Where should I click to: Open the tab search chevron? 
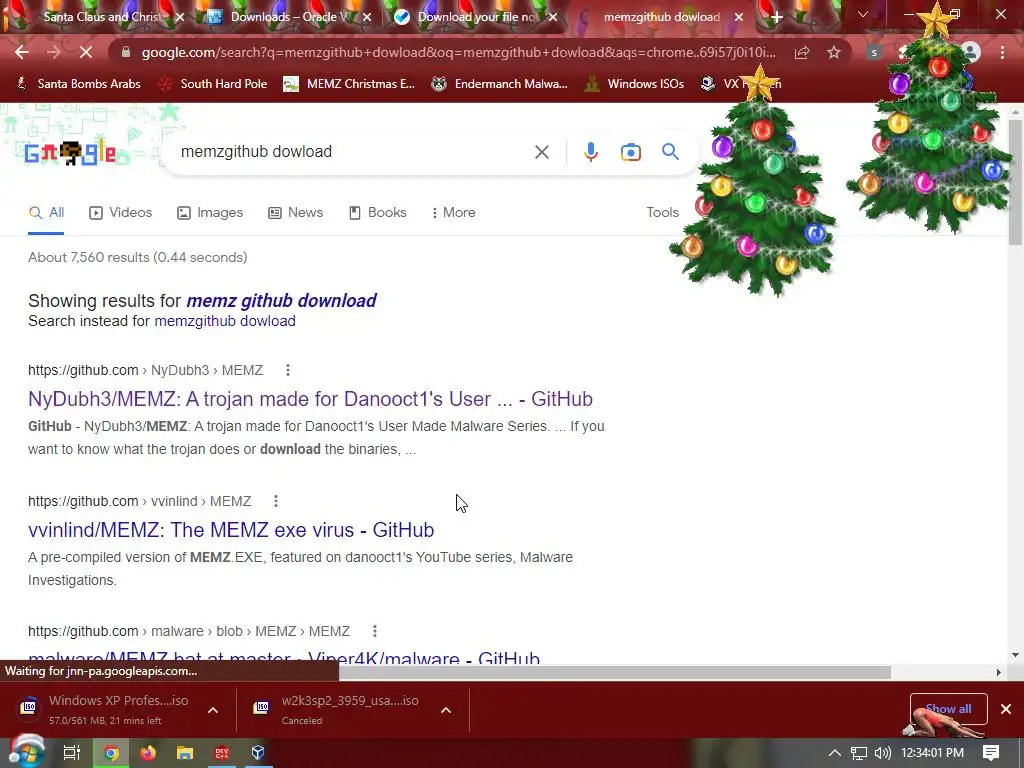click(863, 14)
